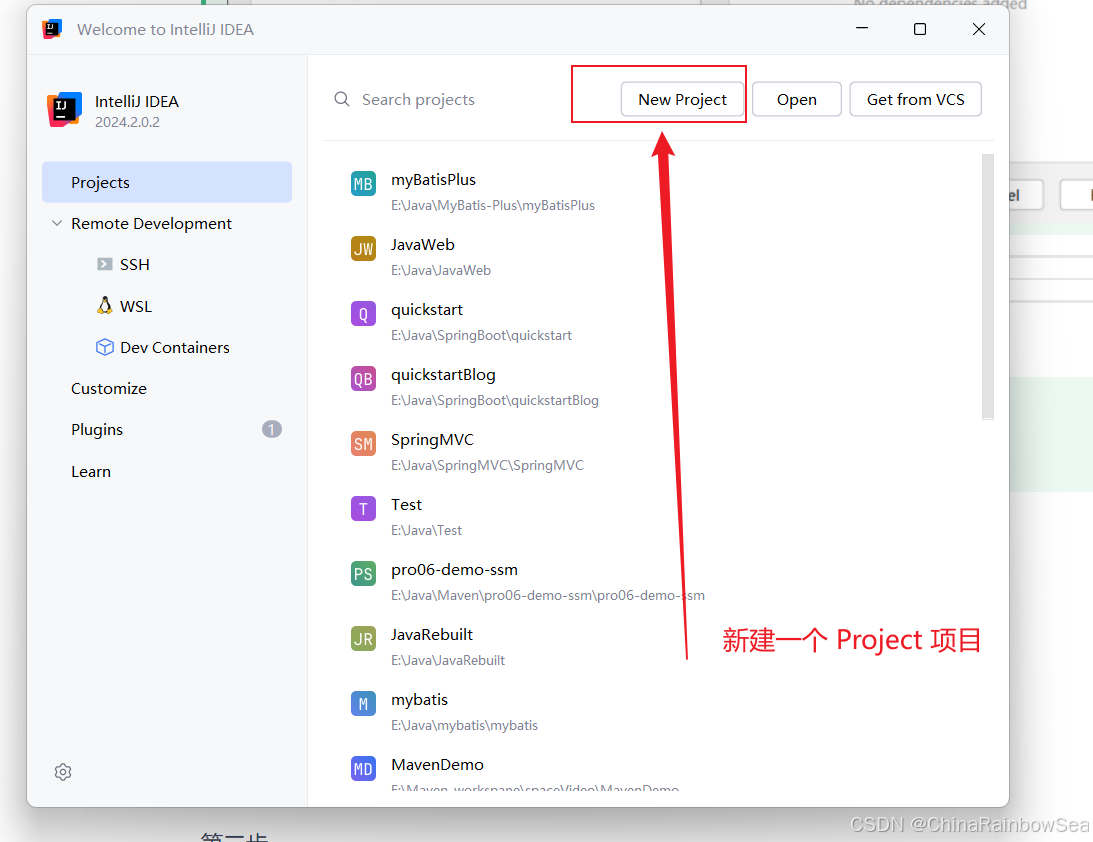Open the quickstartBlog project name
The height and width of the screenshot is (842, 1093).
coord(443,375)
